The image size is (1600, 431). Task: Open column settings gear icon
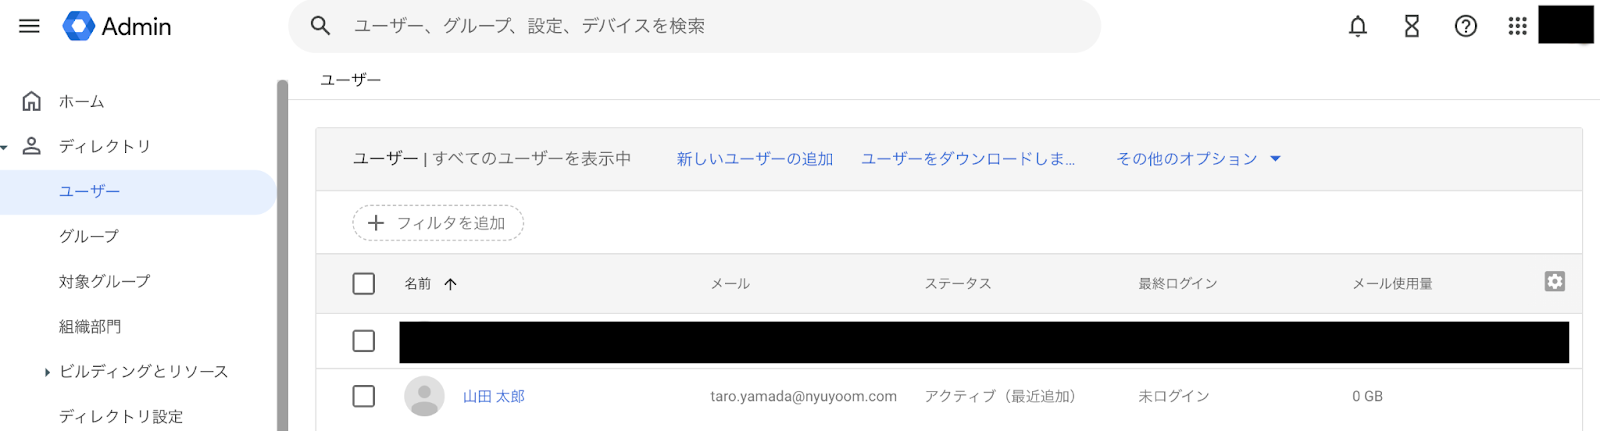[x=1554, y=282]
